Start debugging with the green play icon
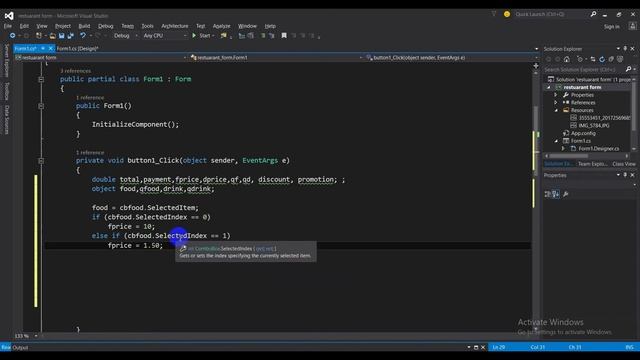The height and width of the screenshot is (360, 640). 194,36
